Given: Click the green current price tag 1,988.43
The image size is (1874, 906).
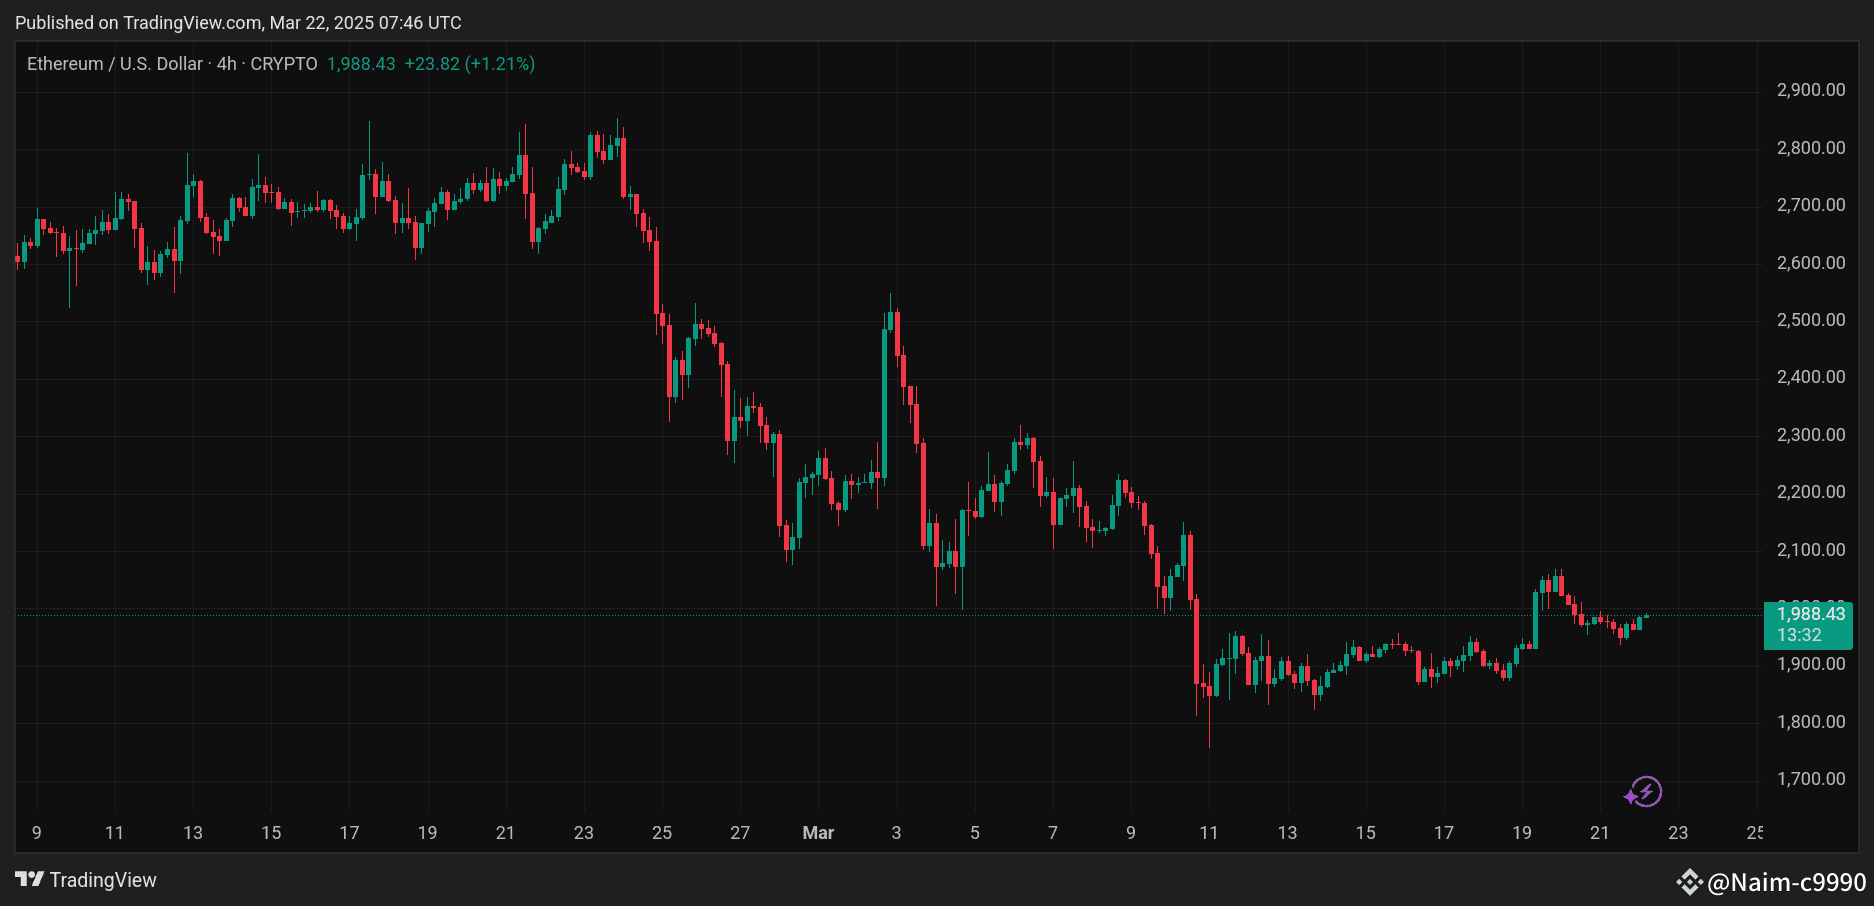Looking at the screenshot, I should tap(1810, 613).
